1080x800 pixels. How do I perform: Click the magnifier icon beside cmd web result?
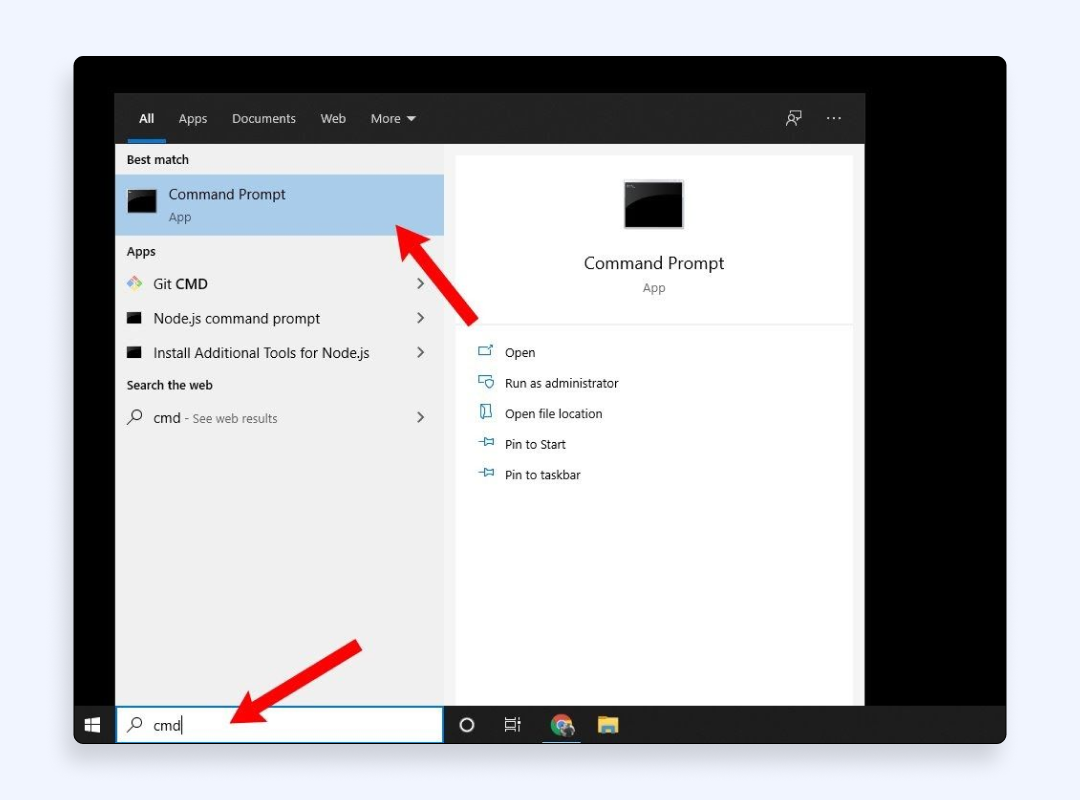(134, 417)
